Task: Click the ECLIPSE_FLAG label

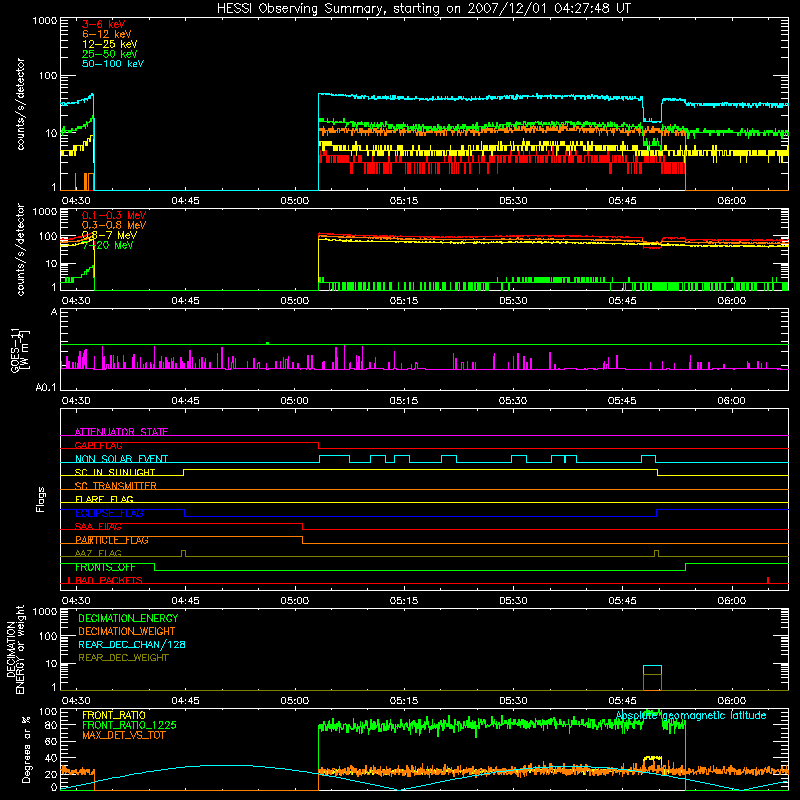Action: click(109, 513)
